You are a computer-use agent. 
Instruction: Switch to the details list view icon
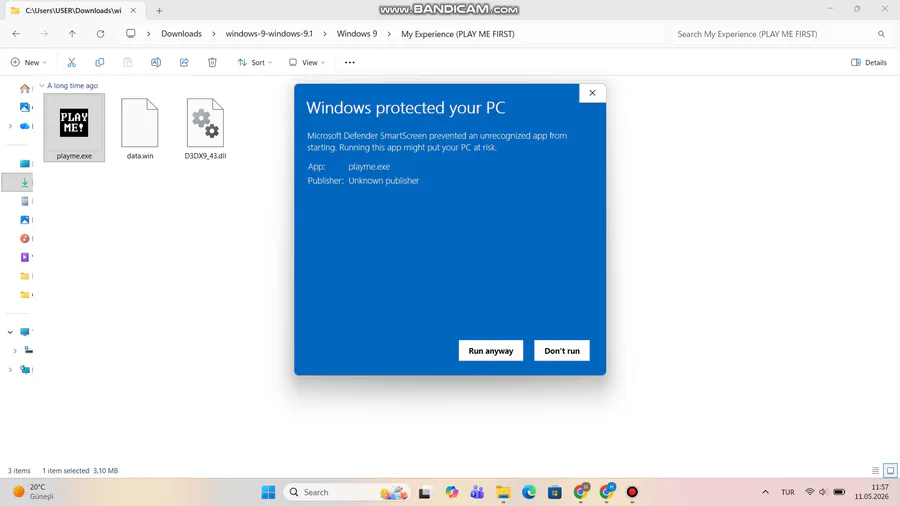875,470
